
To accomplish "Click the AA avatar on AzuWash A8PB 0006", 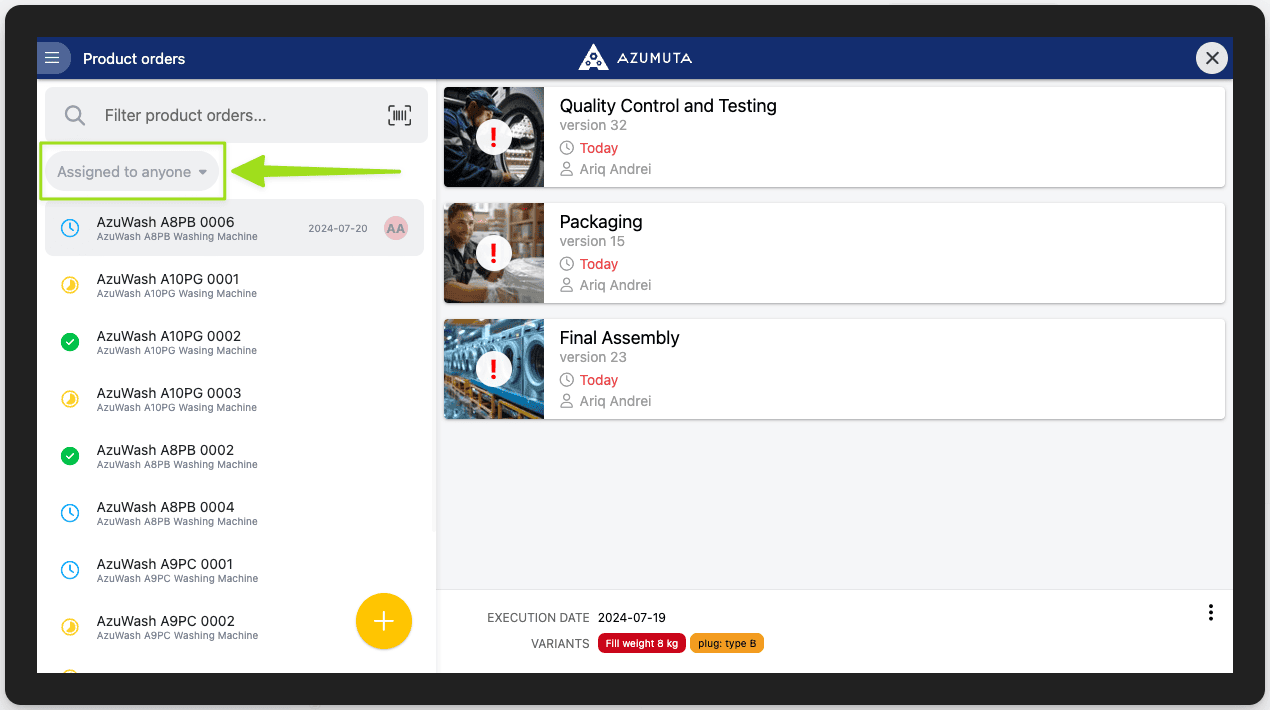I will click(395, 227).
